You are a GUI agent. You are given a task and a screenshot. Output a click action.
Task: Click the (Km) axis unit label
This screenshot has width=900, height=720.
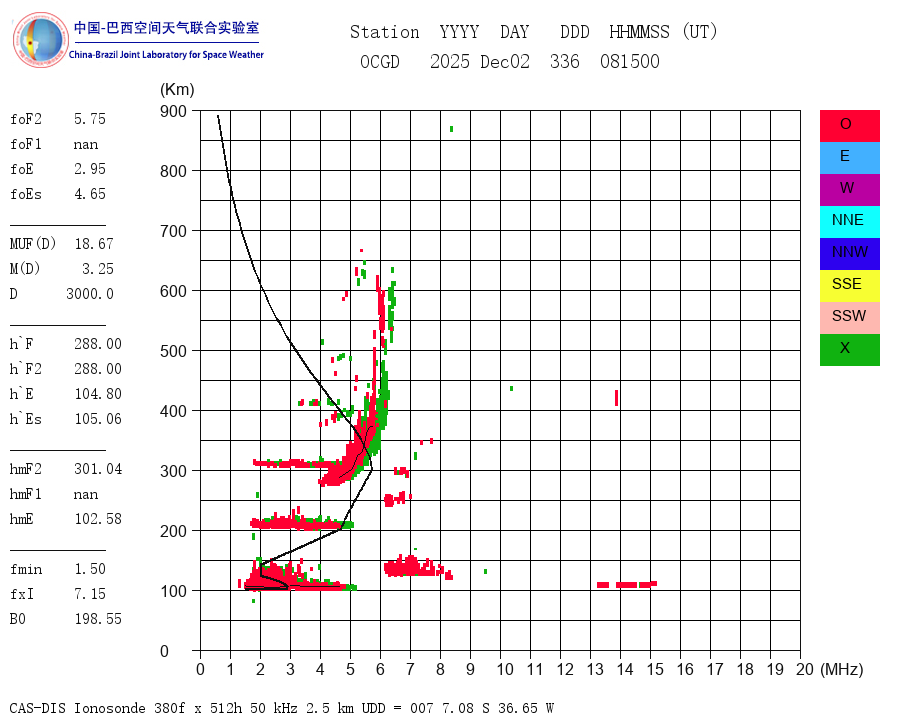177,90
